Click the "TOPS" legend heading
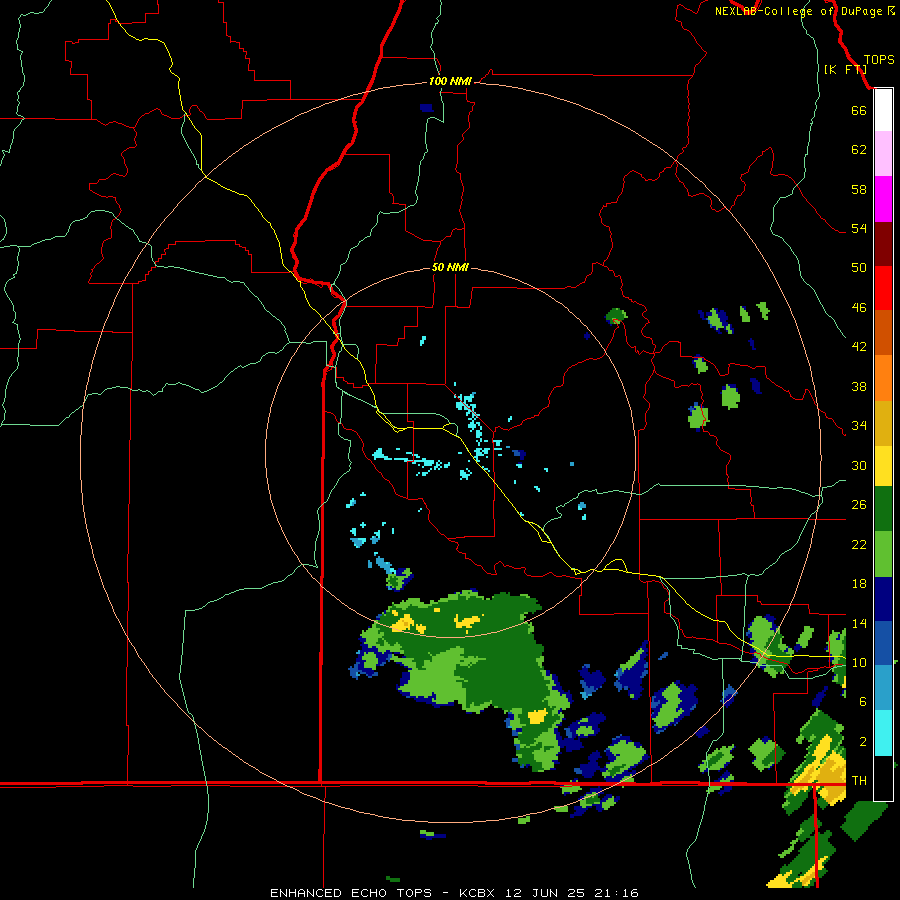Viewport: 900px width, 900px height. (879, 59)
